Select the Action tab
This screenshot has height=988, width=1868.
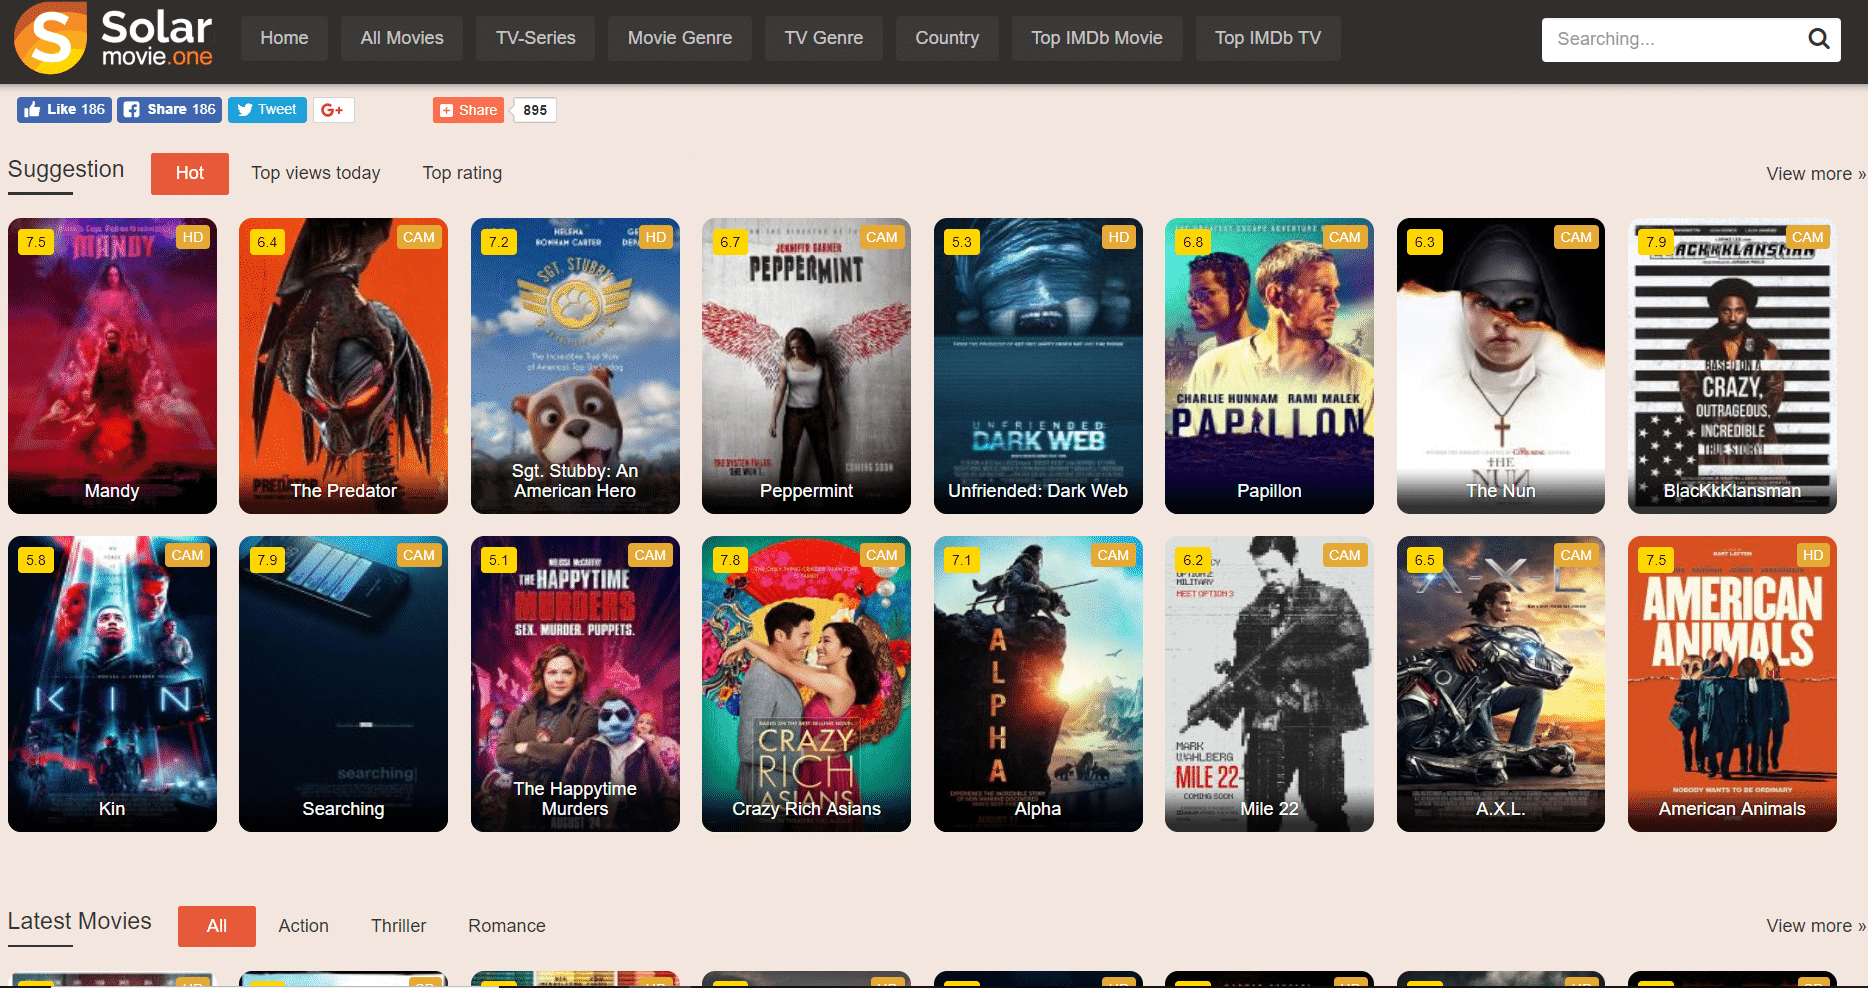click(303, 926)
